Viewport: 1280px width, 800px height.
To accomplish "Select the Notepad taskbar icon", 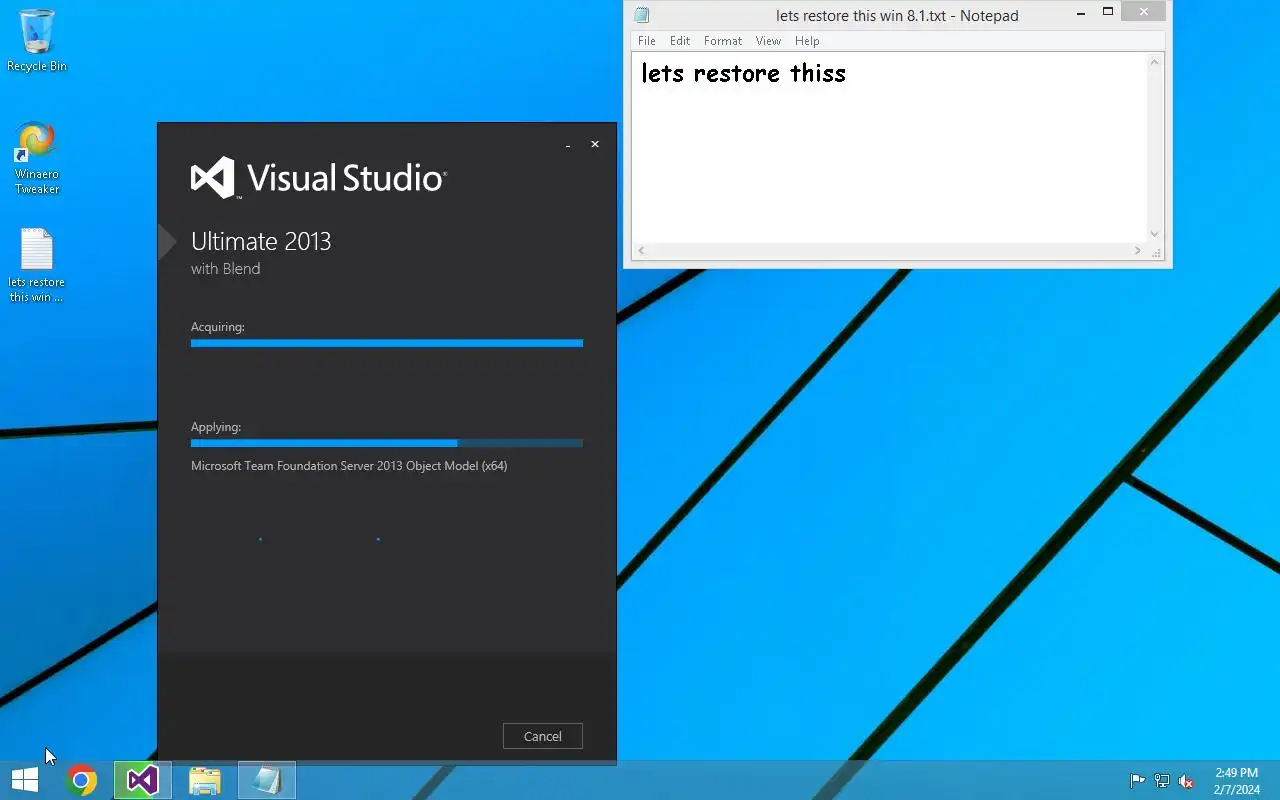I will coord(267,780).
